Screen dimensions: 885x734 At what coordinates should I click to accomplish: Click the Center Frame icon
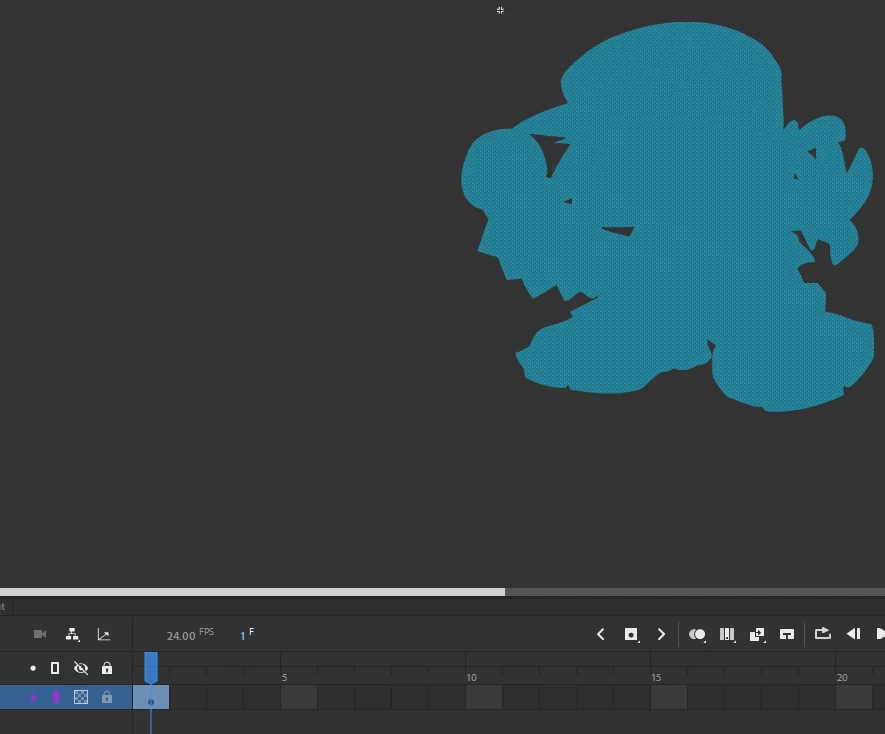[x=787, y=634]
